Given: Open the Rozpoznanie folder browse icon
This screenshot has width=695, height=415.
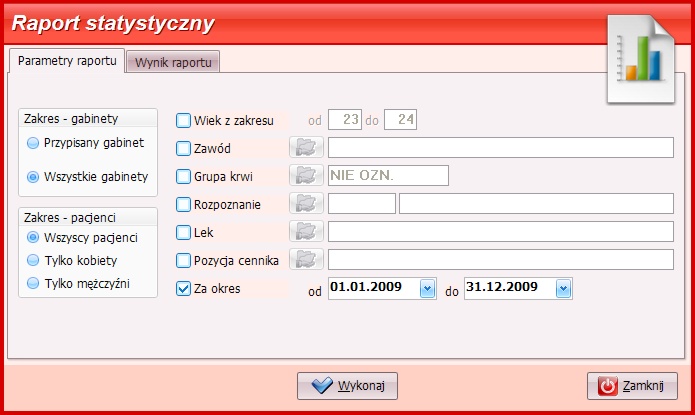Looking at the screenshot, I should coord(305,204).
